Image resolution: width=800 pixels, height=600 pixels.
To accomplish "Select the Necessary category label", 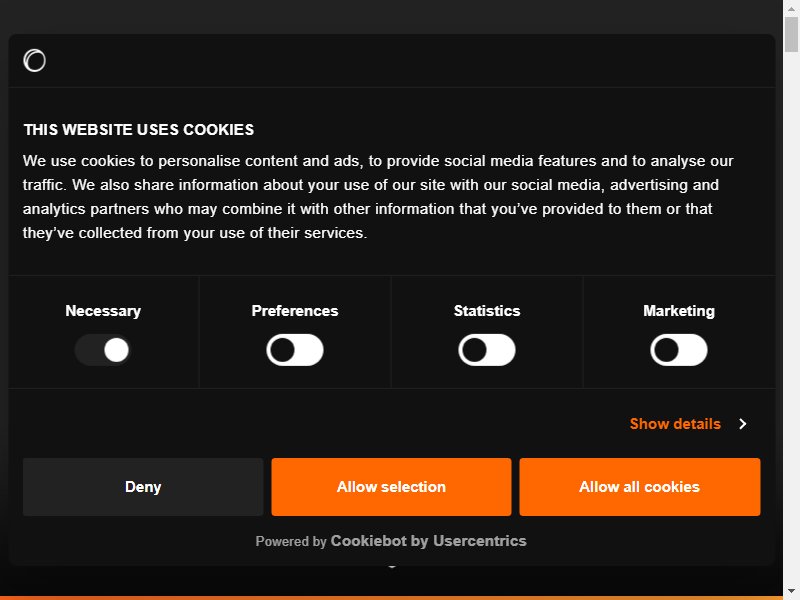I will pos(103,311).
